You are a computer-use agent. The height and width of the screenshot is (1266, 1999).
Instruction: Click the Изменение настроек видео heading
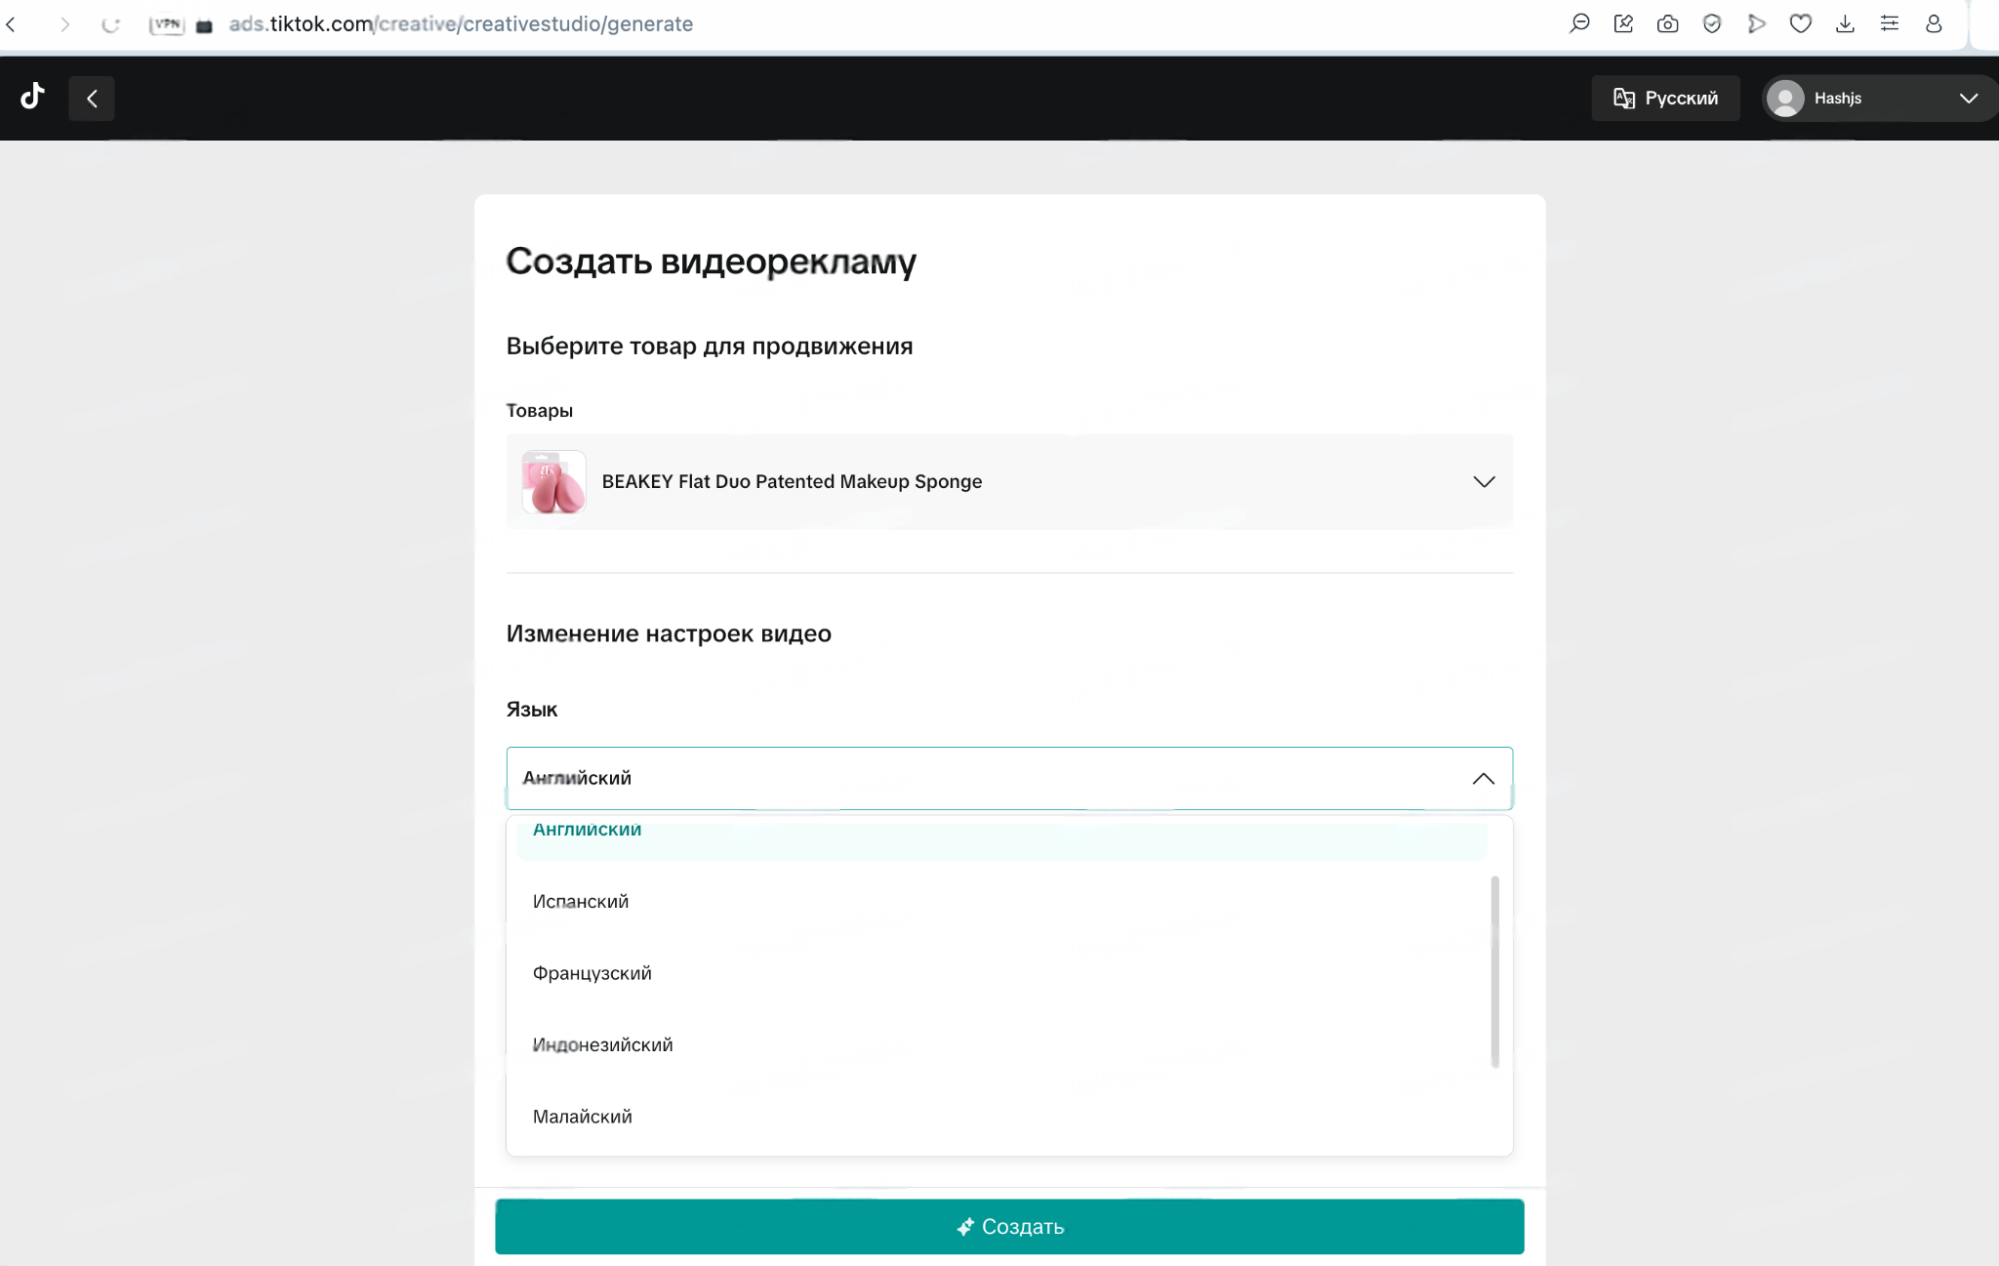click(x=668, y=633)
